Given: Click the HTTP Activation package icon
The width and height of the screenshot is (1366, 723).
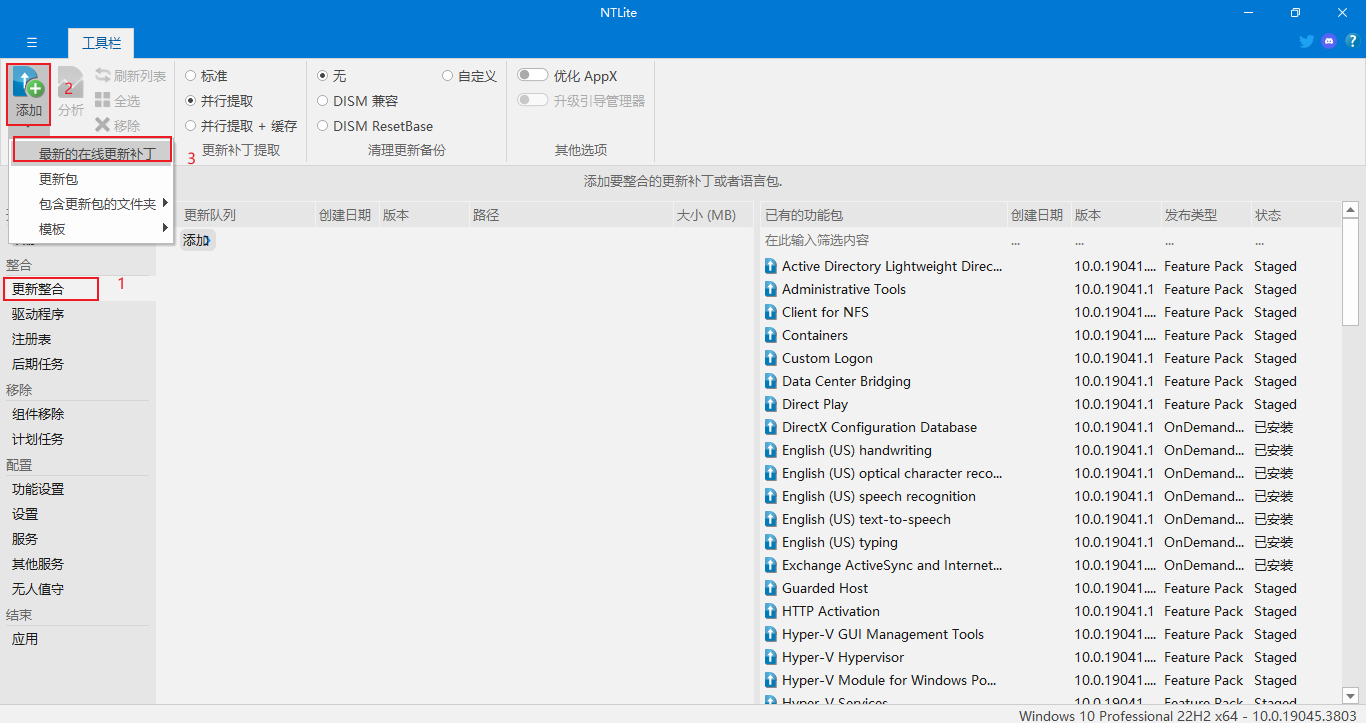Looking at the screenshot, I should (x=771, y=611).
